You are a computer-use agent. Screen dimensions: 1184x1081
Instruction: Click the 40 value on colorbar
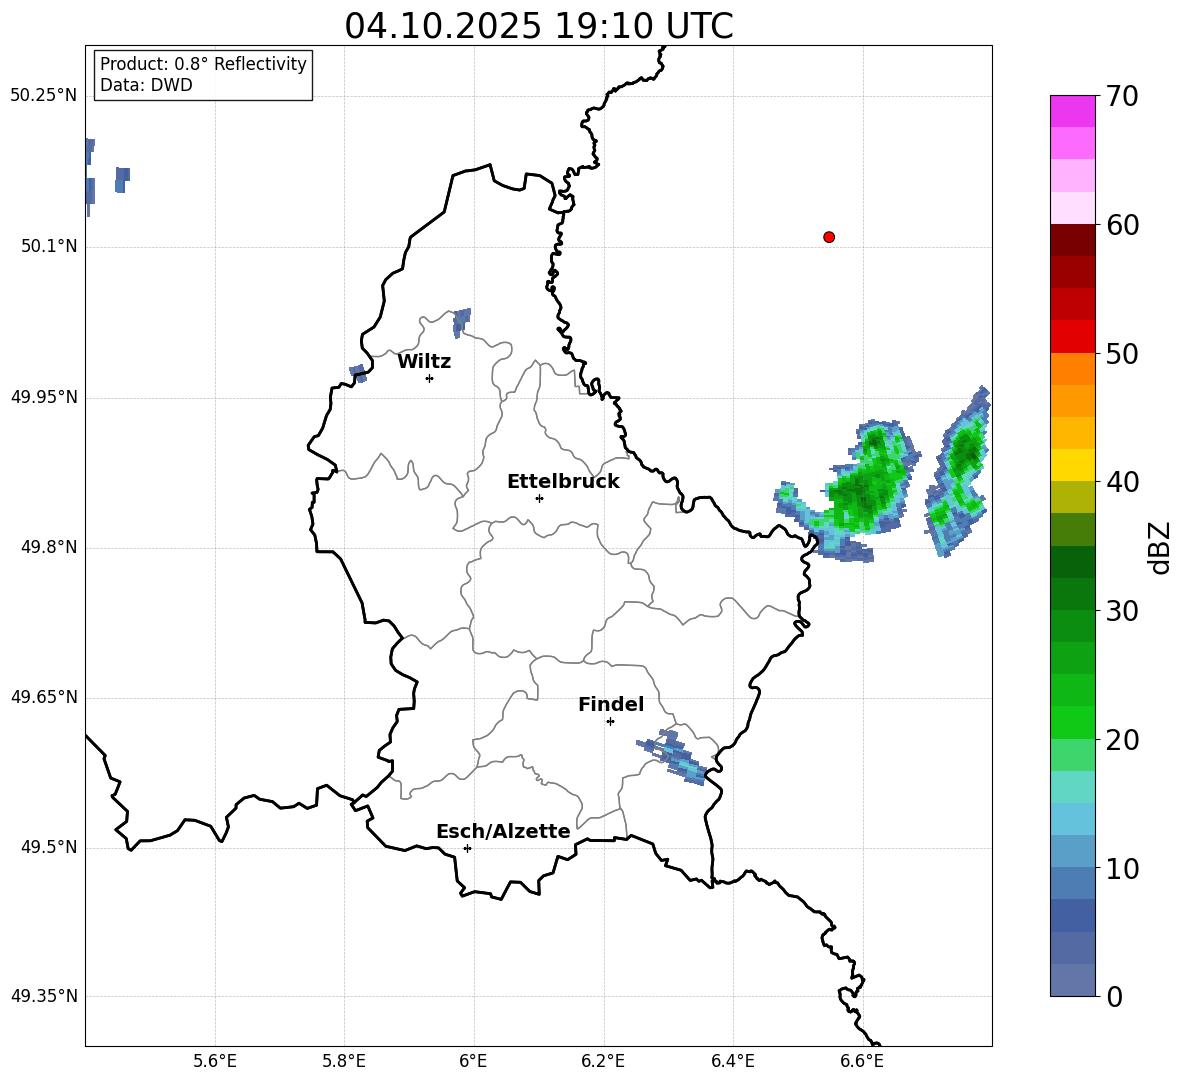[x=1122, y=482]
